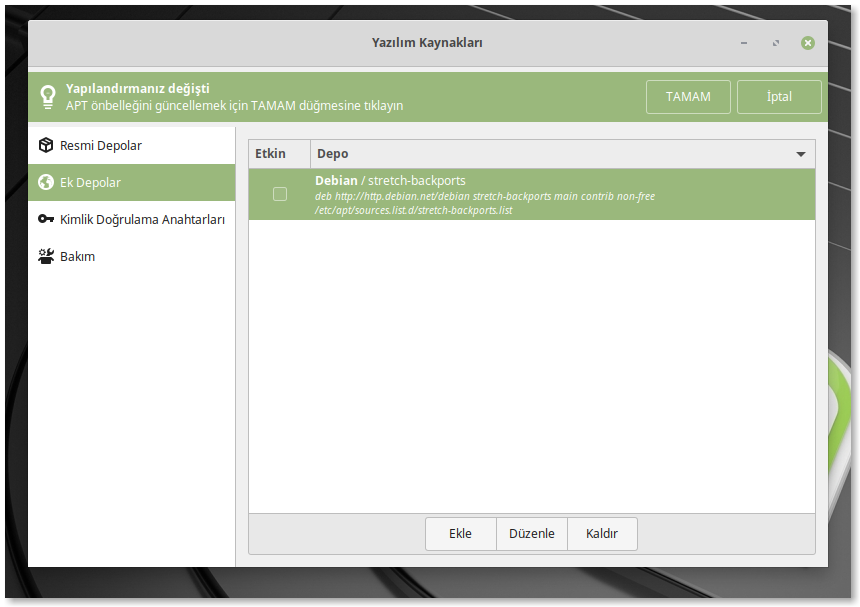Click the key icon for Kimlik Doğrulama Anahtarları

[x=46, y=219]
